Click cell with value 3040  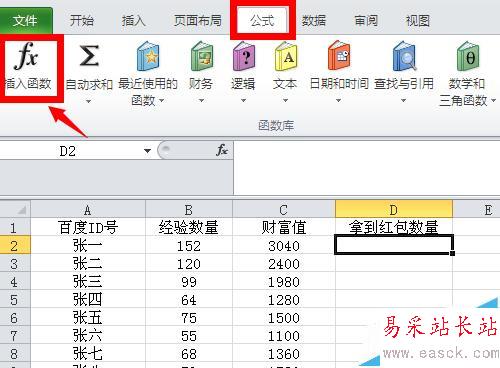coord(284,246)
